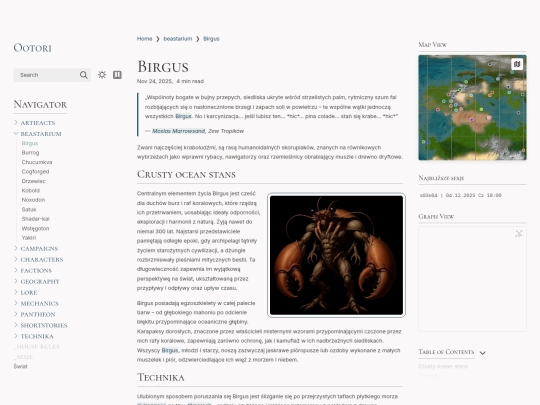Open the Ootori site title

tap(32, 48)
